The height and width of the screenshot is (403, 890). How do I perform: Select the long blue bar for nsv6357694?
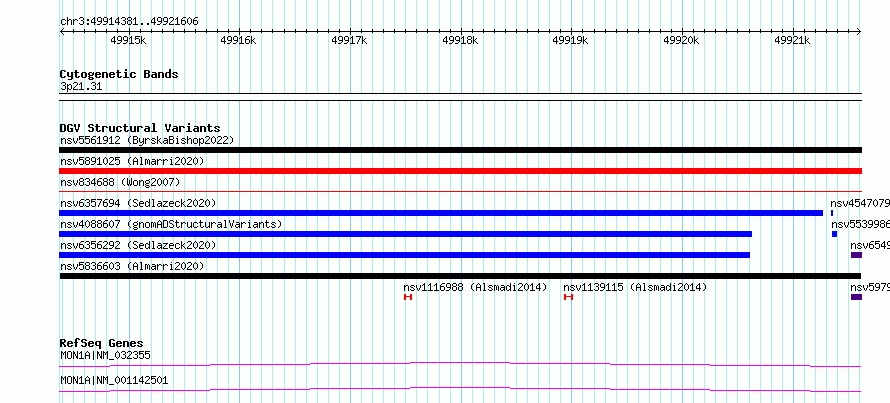tap(441, 213)
